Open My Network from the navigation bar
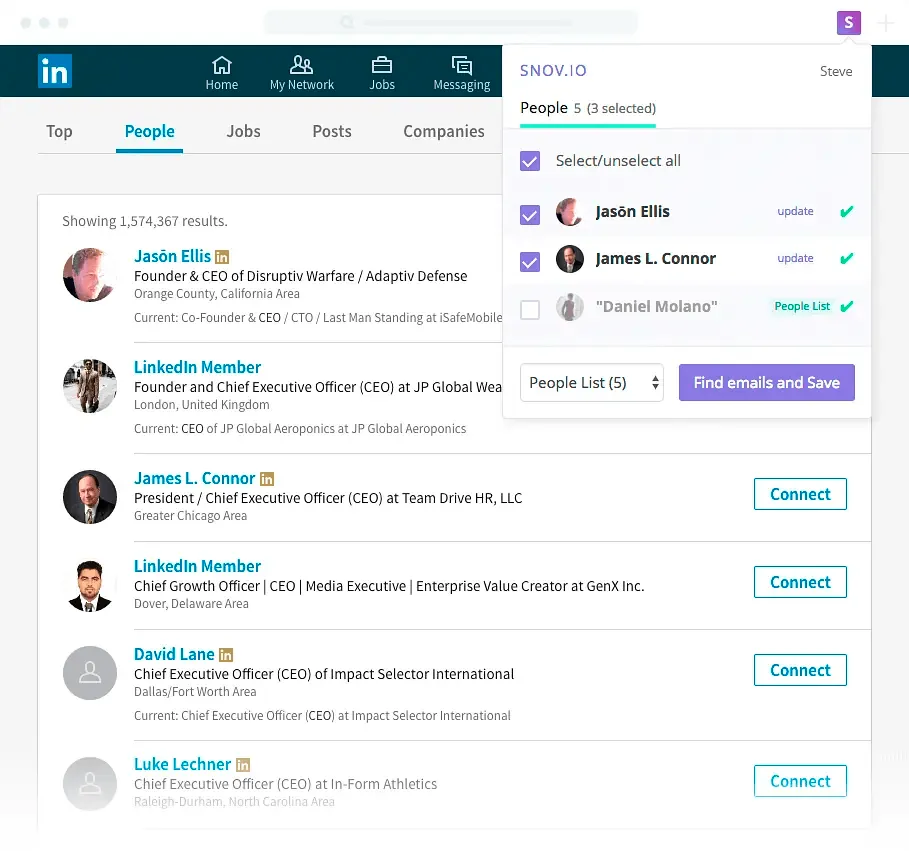 [301, 65]
